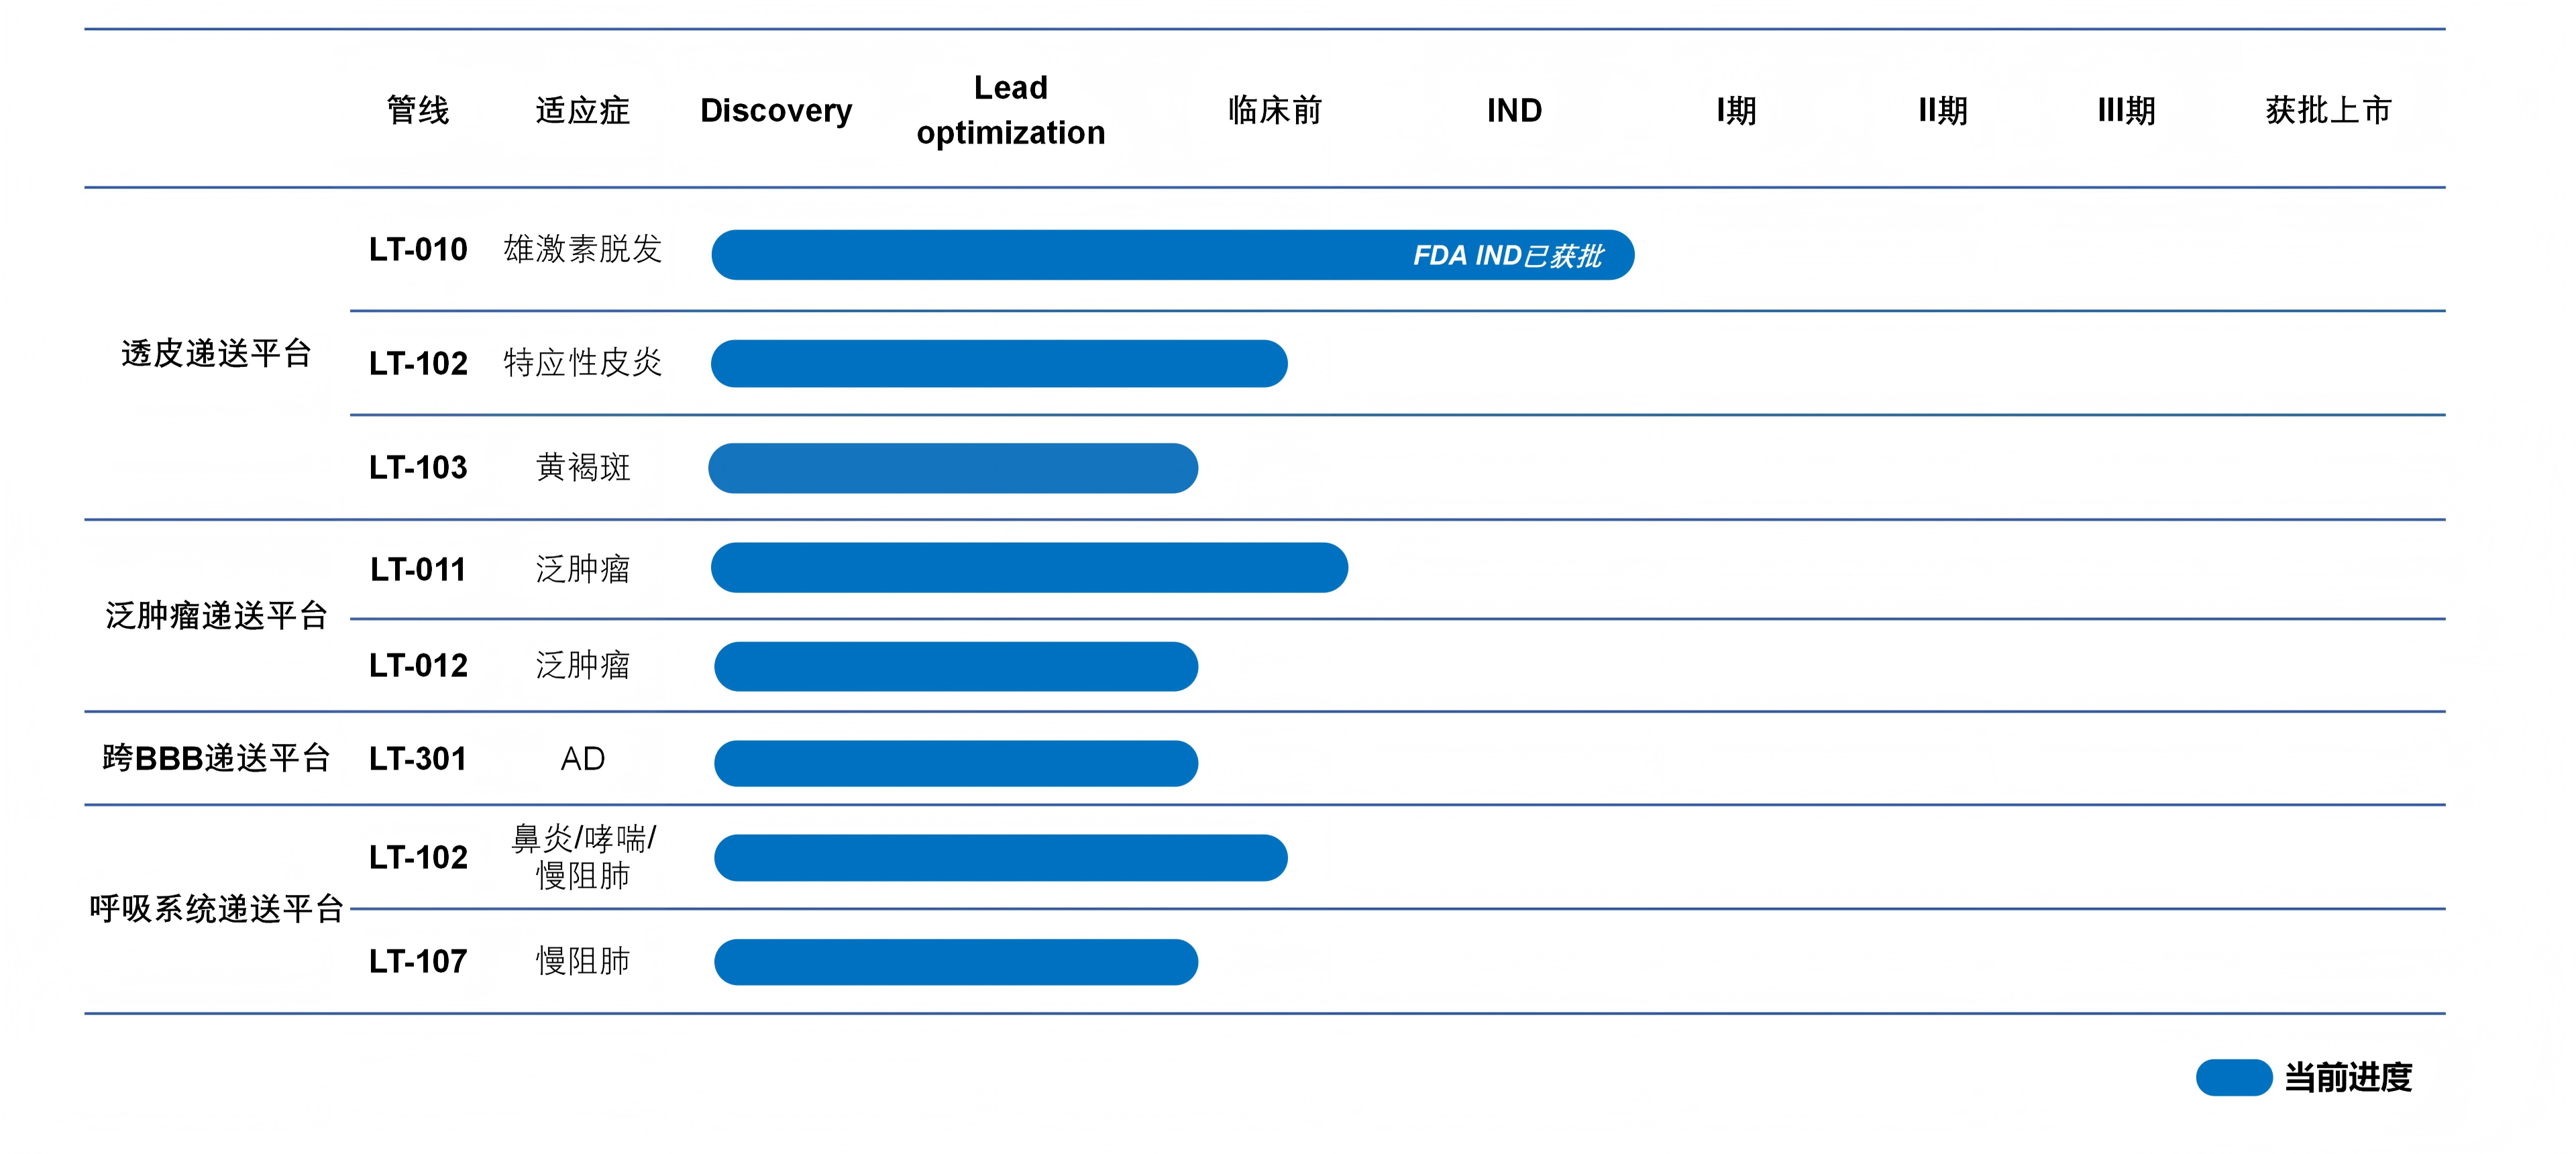Viewport: 2576px width, 1154px height.
Task: Click LT-102 in the 特应性皮炎 row
Action: [x=418, y=363]
